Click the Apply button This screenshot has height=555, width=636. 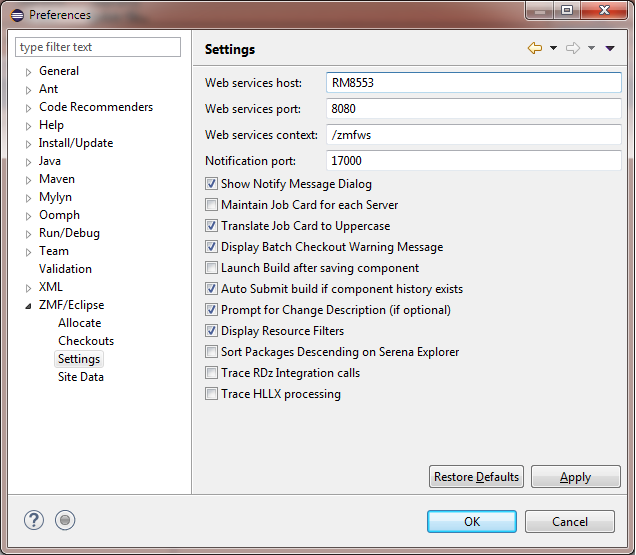[576, 477]
